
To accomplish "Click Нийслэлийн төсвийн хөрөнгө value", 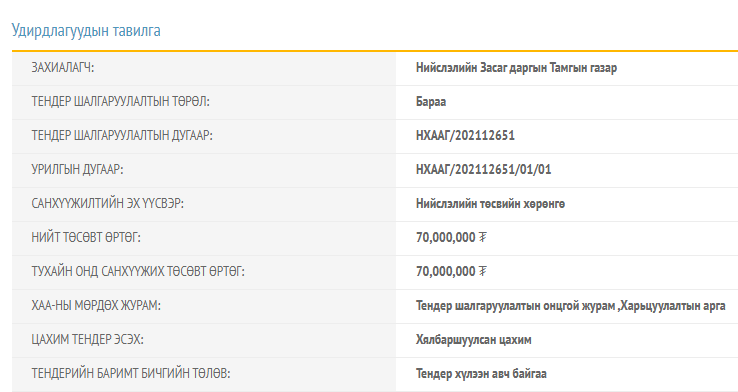I will tap(490, 204).
